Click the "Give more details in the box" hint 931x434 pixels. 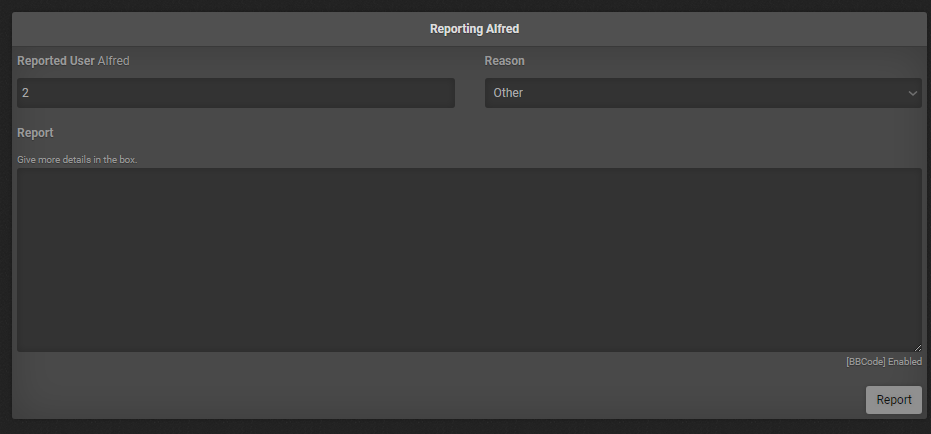(77, 160)
